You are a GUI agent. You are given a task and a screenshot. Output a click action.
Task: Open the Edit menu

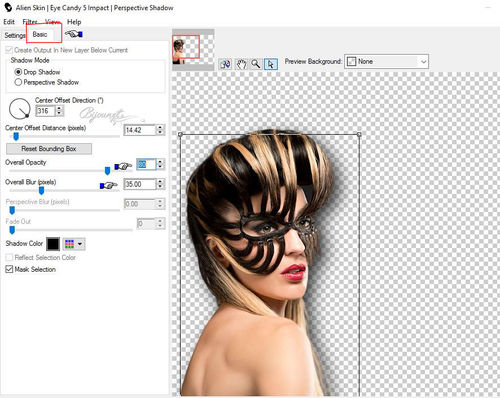click(x=9, y=22)
